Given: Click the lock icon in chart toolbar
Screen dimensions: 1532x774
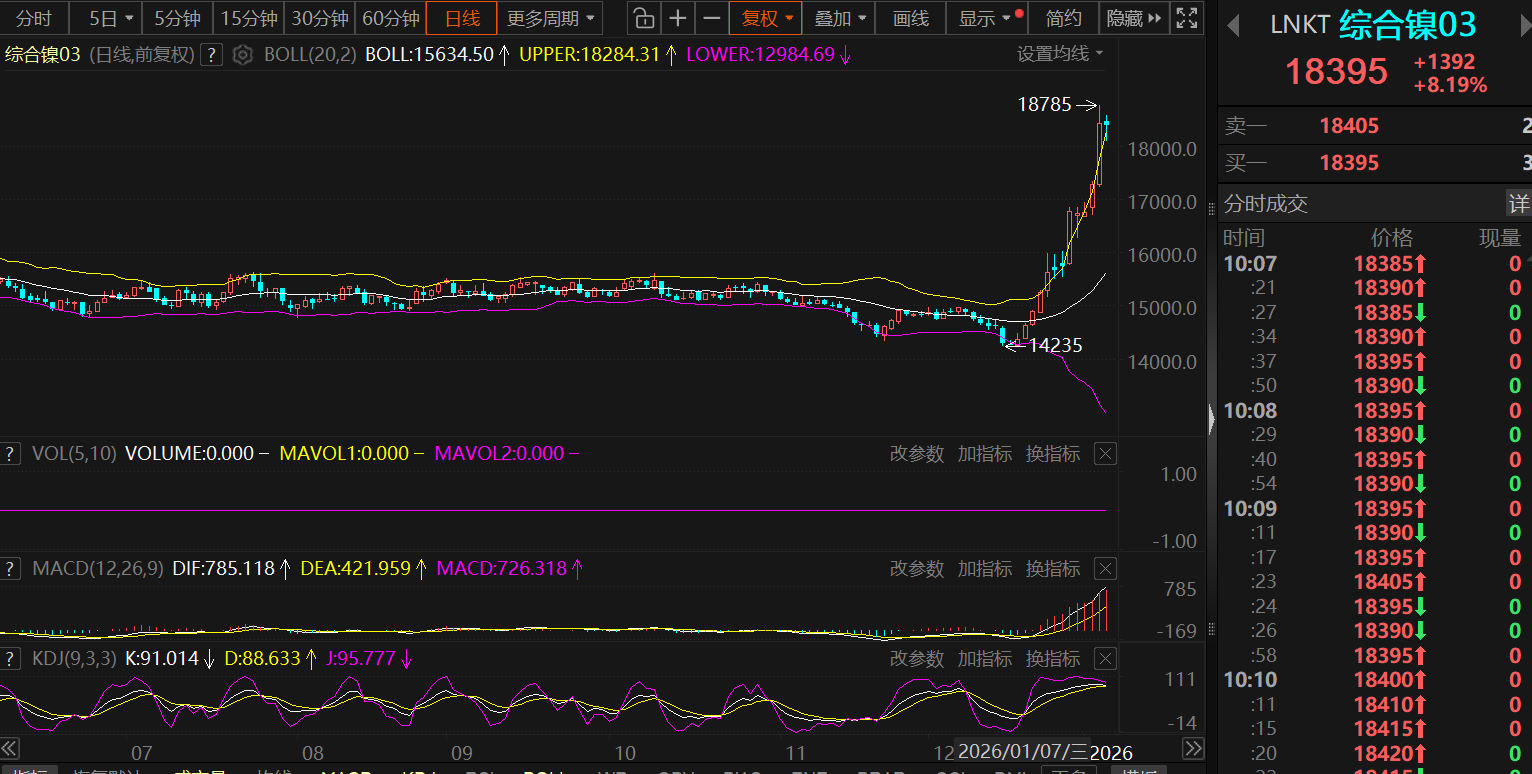Looking at the screenshot, I should click(644, 18).
